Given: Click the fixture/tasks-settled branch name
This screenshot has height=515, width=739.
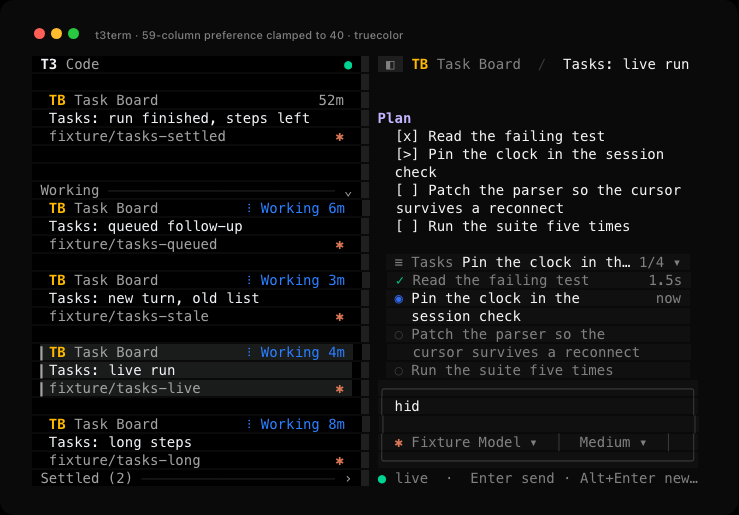Looking at the screenshot, I should [x=137, y=136].
